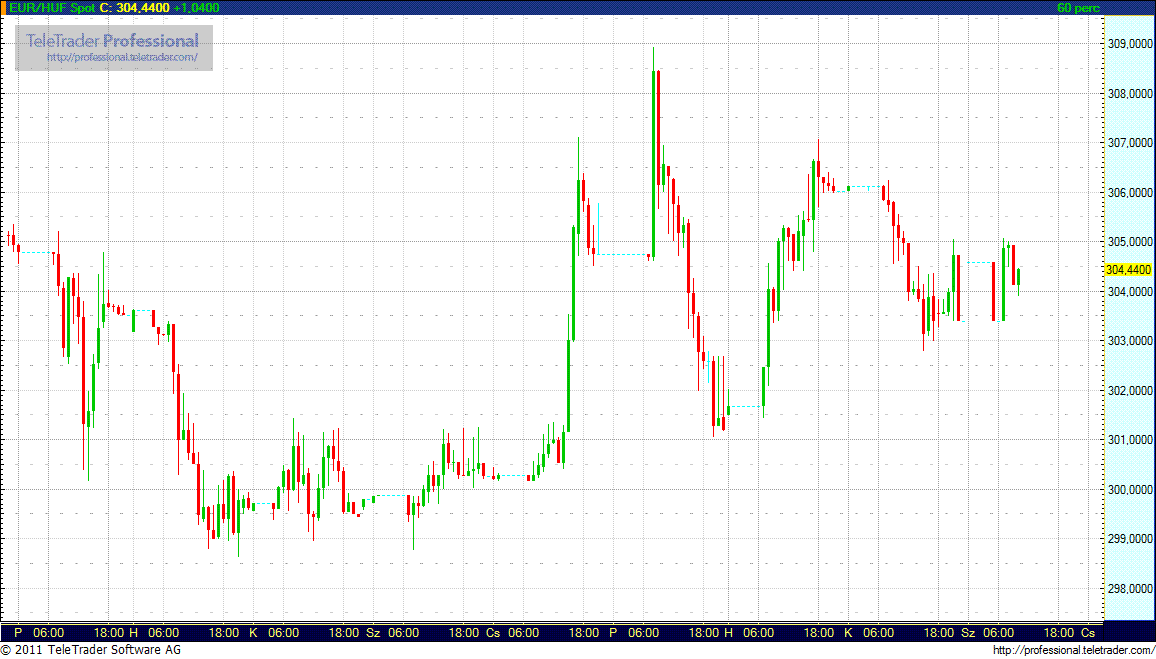Select the 306,0000 level on price axis

1128,193
